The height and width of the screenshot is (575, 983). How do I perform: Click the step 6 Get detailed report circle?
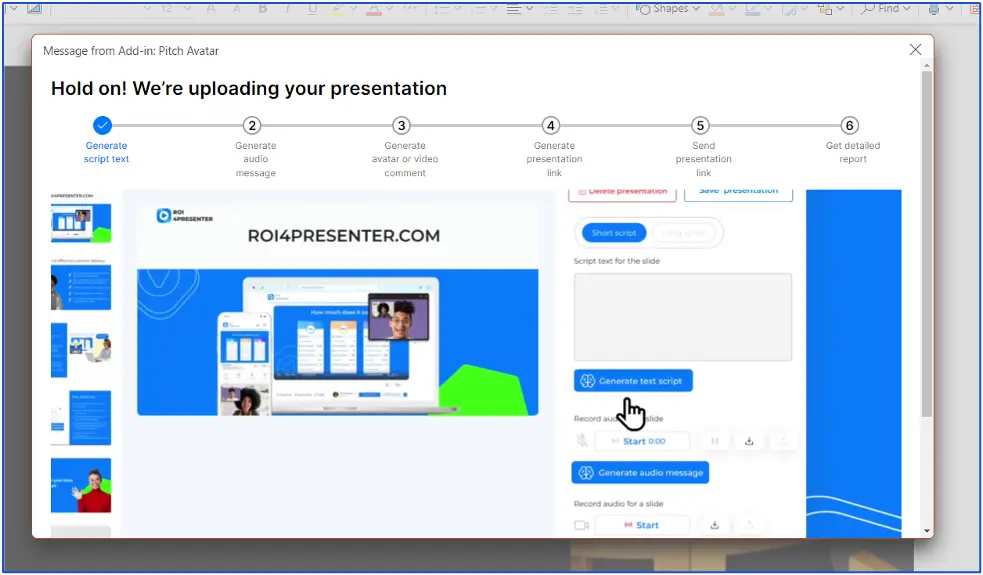pyautogui.click(x=849, y=125)
